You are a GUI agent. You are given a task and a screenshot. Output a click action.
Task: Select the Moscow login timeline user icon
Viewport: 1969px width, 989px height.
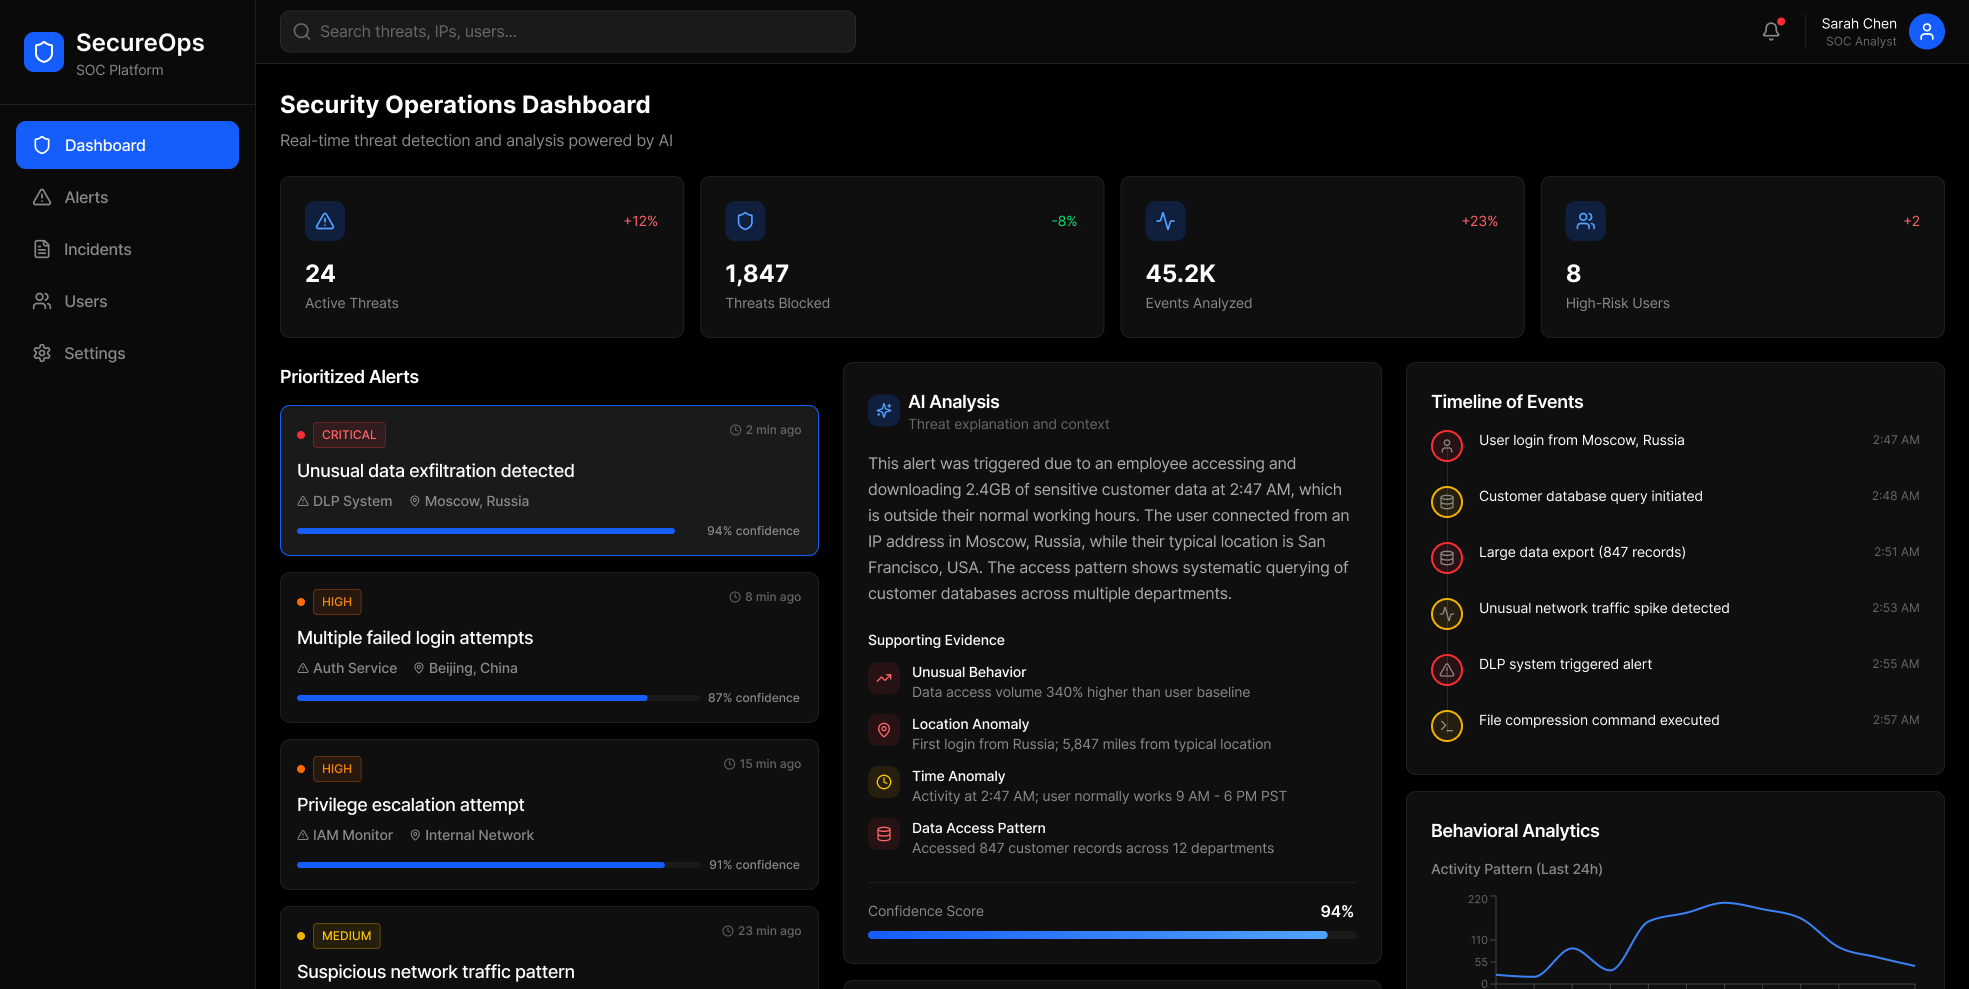pyautogui.click(x=1447, y=446)
